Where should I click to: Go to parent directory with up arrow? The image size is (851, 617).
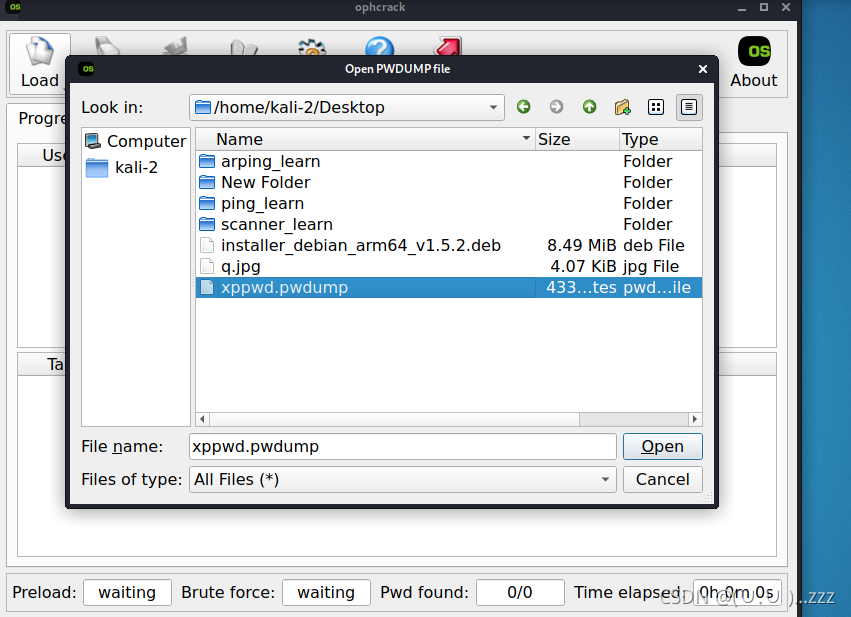tap(589, 107)
